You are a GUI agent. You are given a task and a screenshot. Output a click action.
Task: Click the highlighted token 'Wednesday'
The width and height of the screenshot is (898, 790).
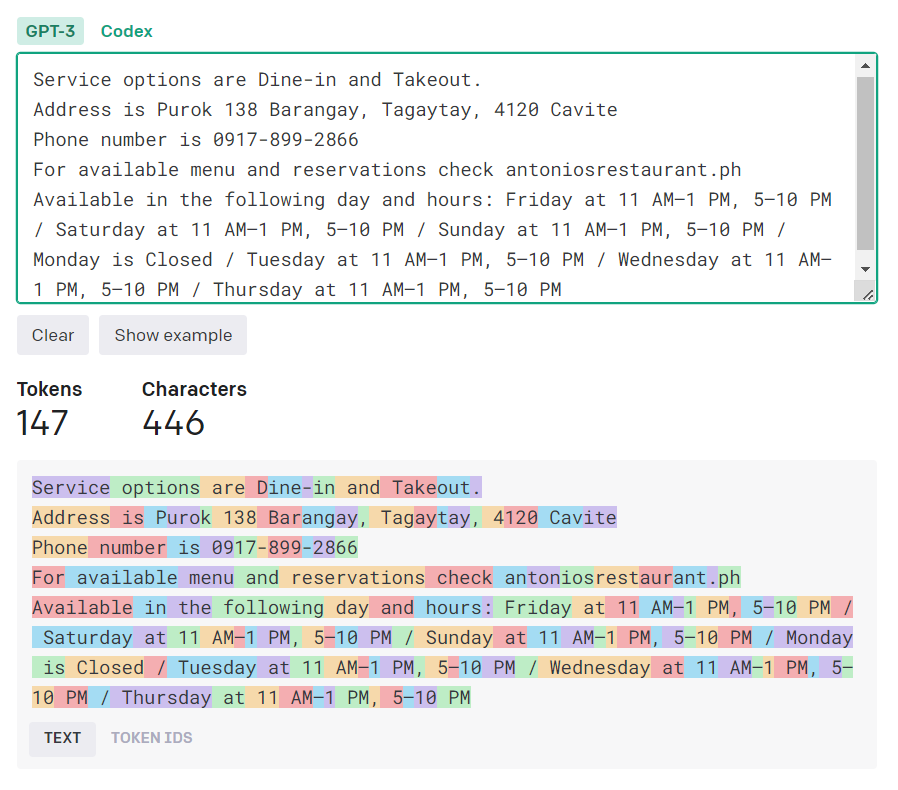tap(594, 667)
